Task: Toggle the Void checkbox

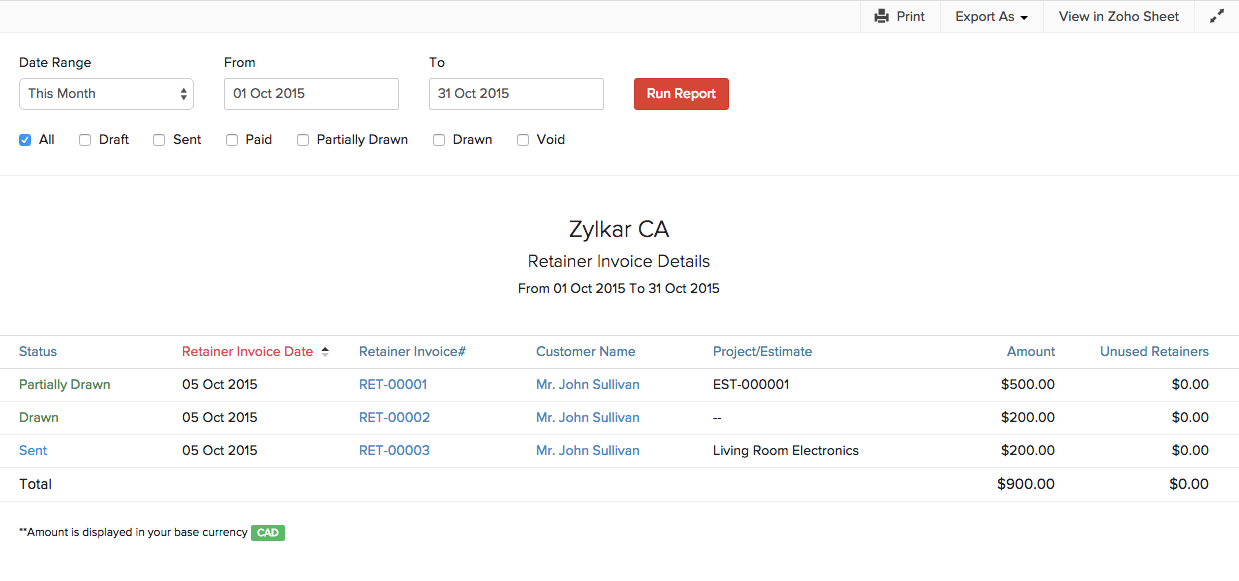Action: pyautogui.click(x=523, y=140)
